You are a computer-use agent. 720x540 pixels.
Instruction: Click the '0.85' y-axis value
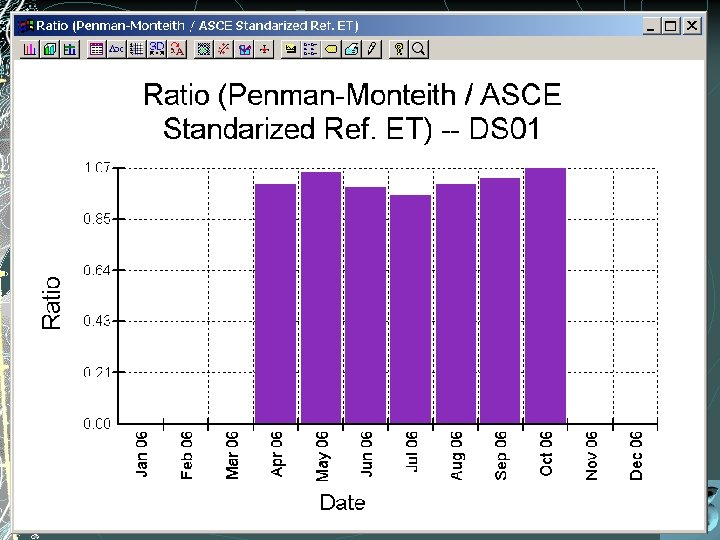tap(97, 219)
